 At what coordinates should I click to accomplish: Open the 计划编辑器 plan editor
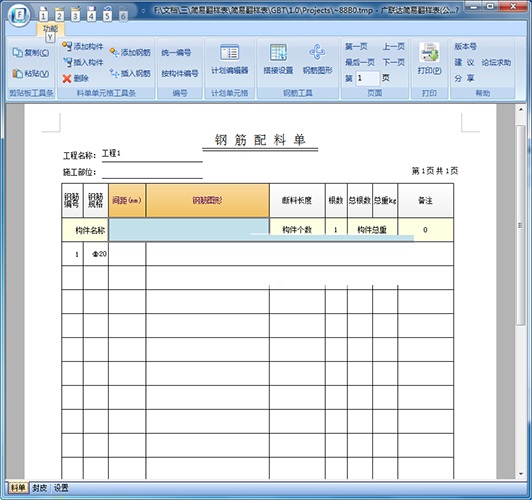point(230,59)
